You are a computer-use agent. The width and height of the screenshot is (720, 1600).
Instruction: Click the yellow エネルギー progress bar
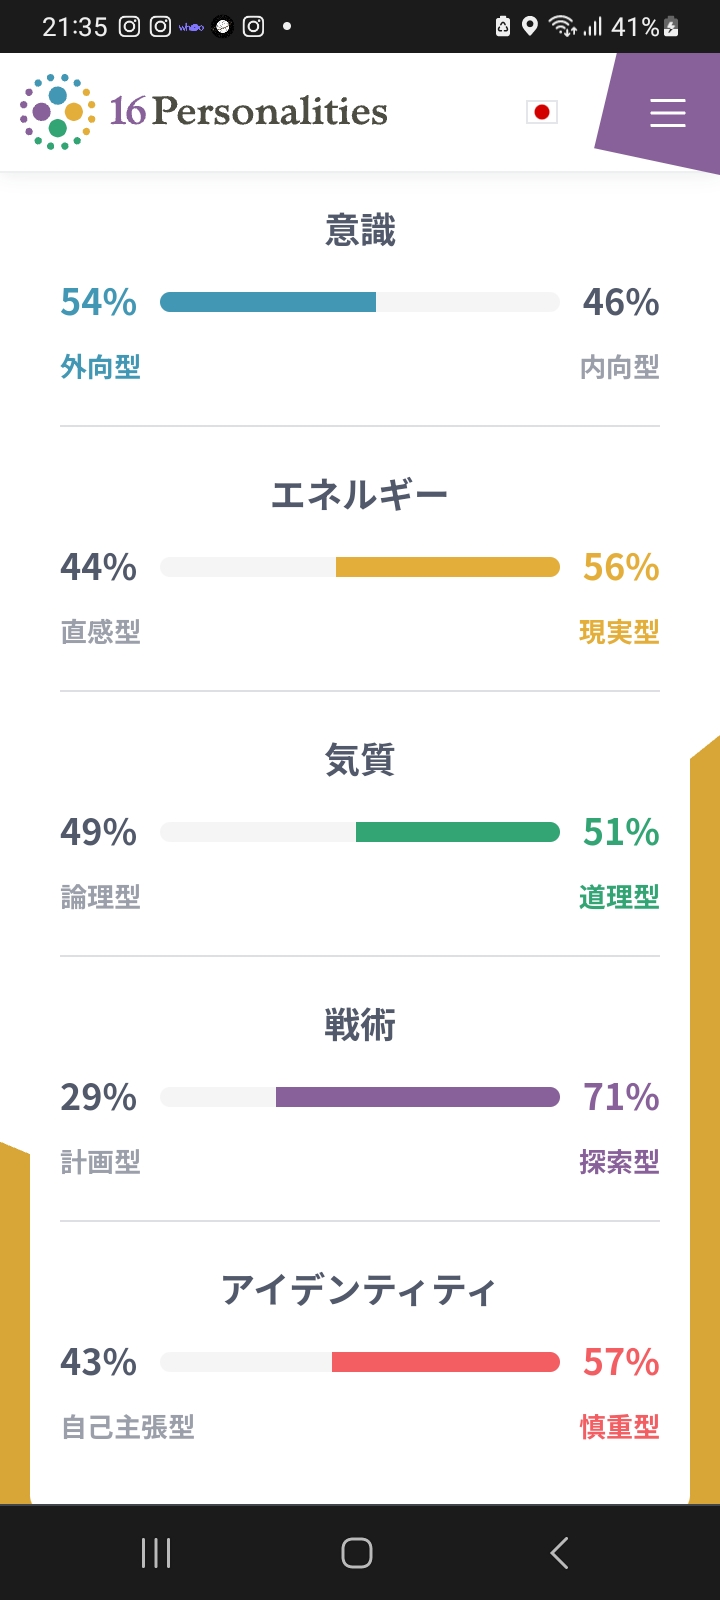pyautogui.click(x=447, y=567)
